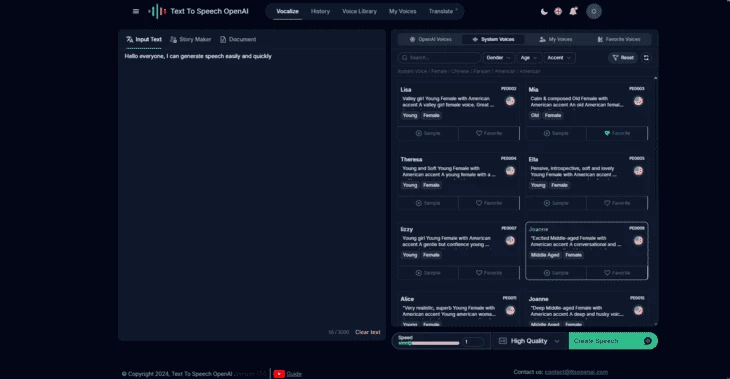Show the Favorite Voices tab
The image size is (730, 379).
click(618, 40)
